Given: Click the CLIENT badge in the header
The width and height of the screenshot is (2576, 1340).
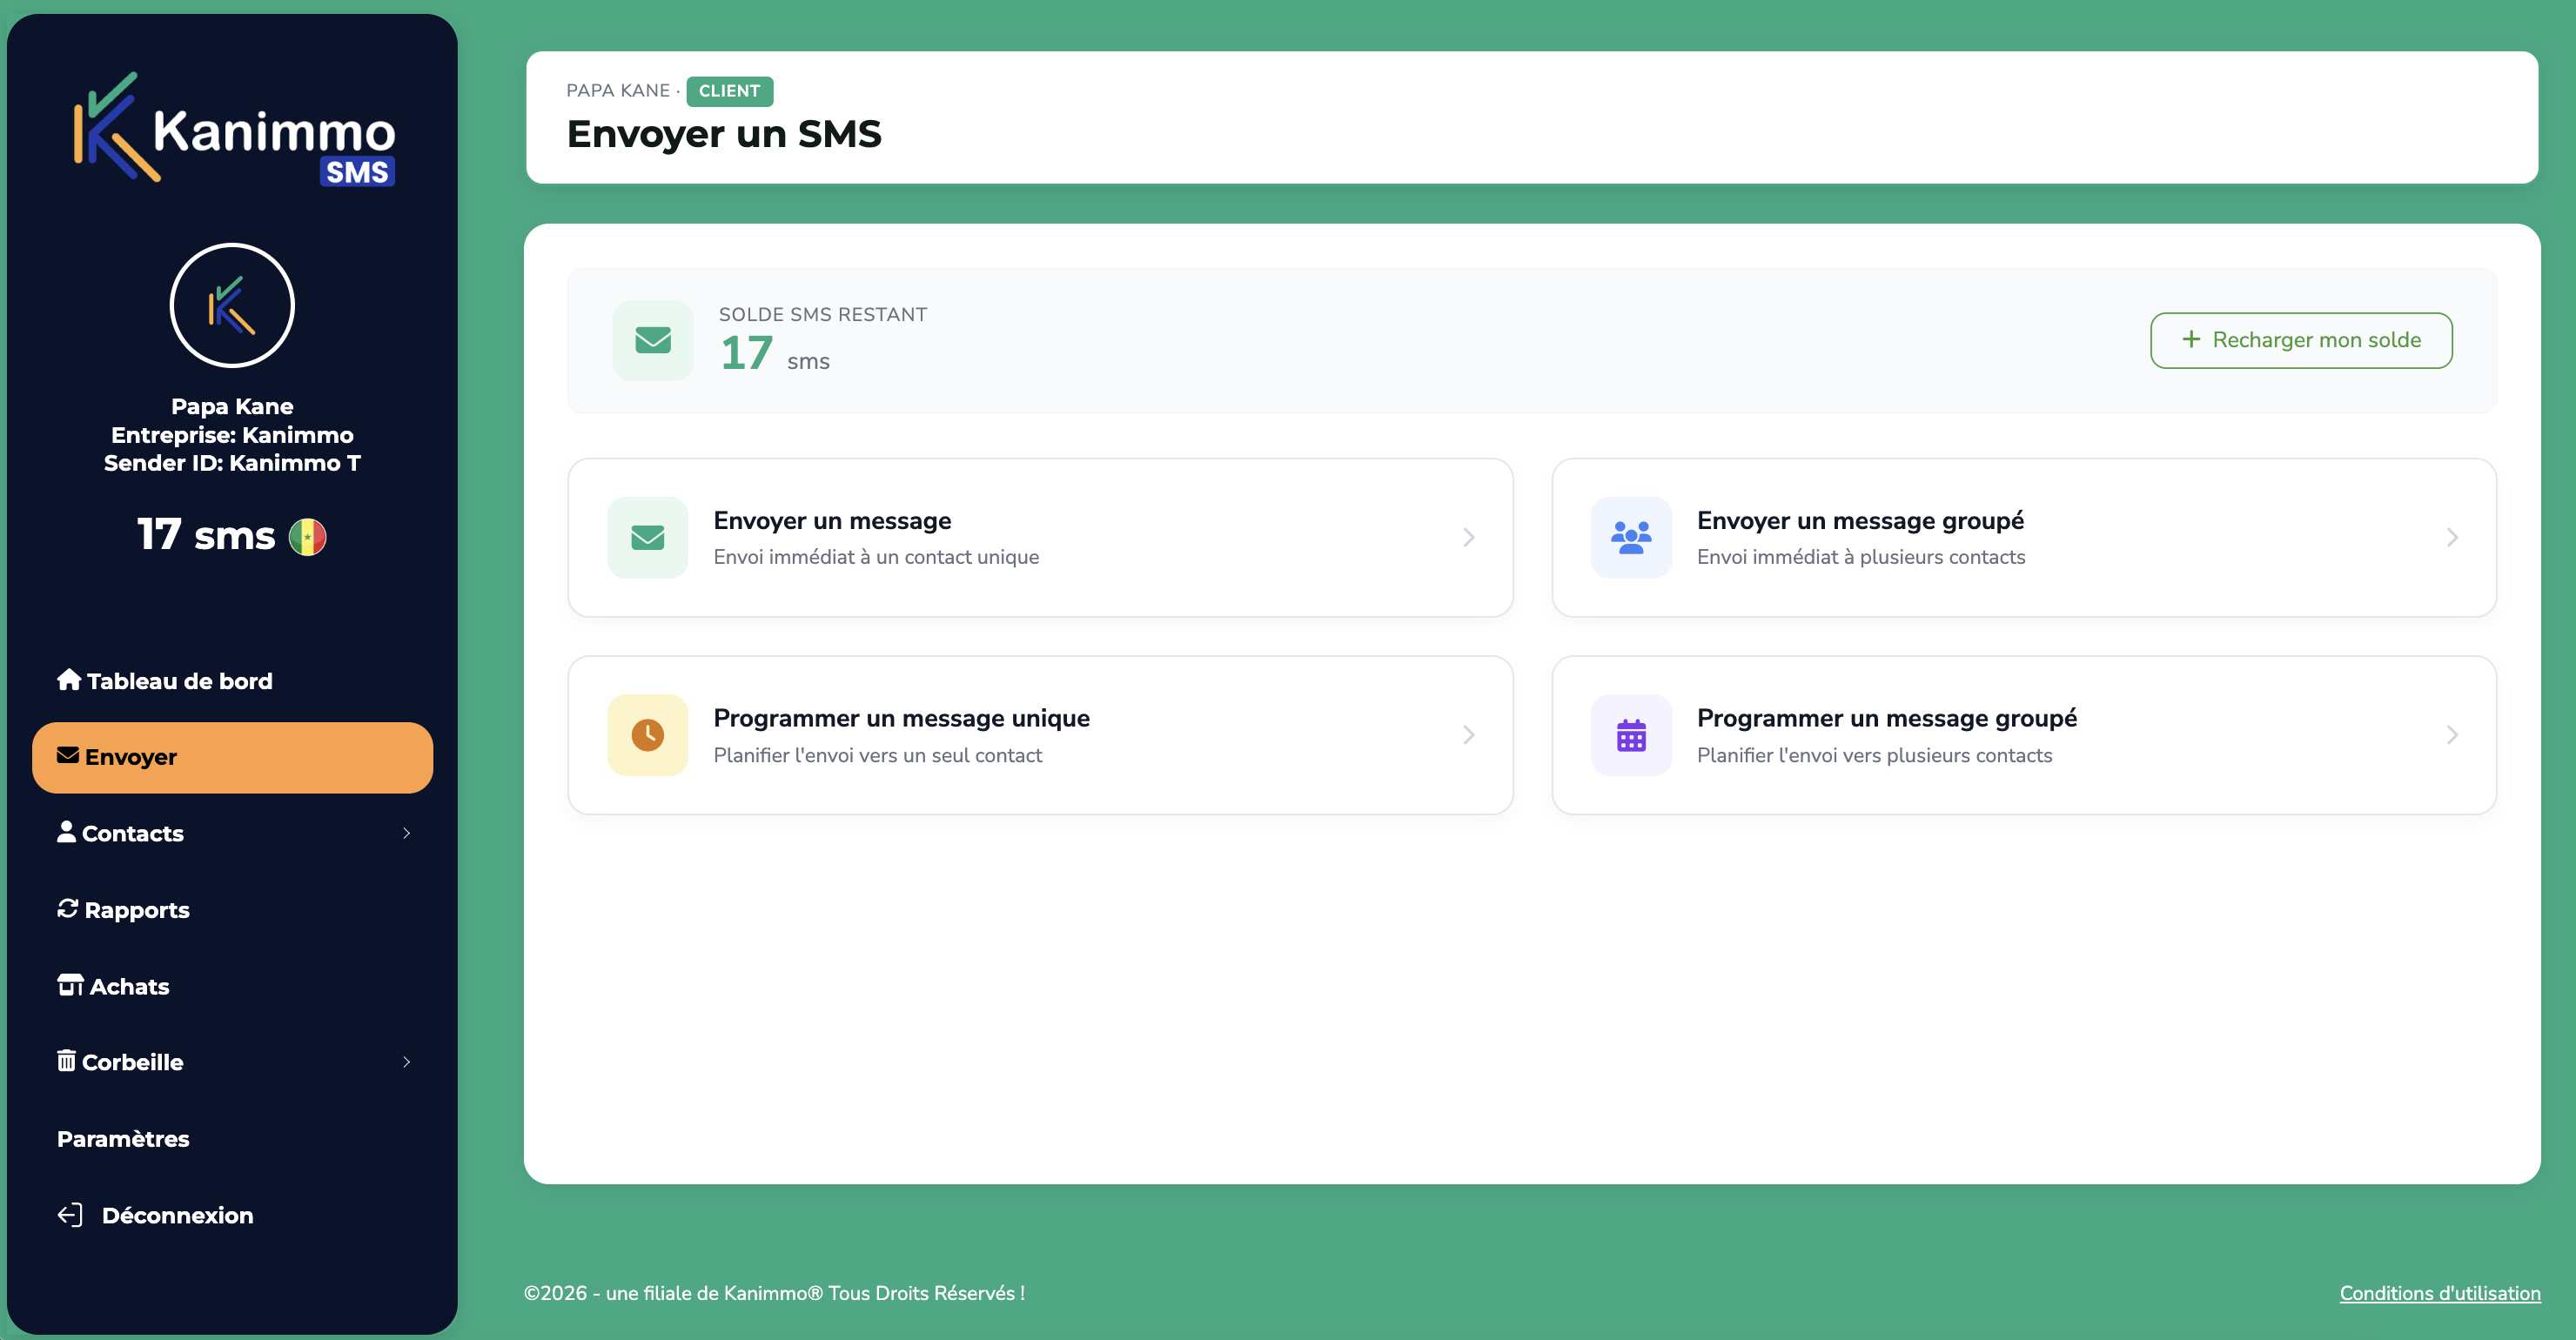Looking at the screenshot, I should [729, 91].
